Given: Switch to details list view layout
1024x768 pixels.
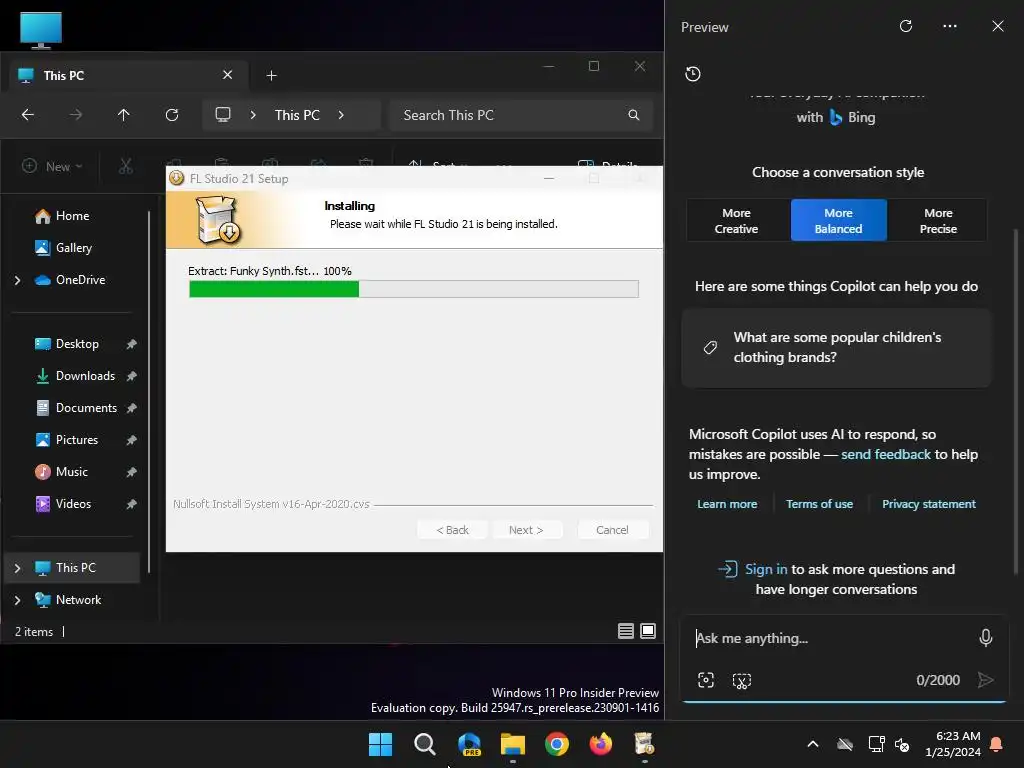Looking at the screenshot, I should tap(626, 631).
